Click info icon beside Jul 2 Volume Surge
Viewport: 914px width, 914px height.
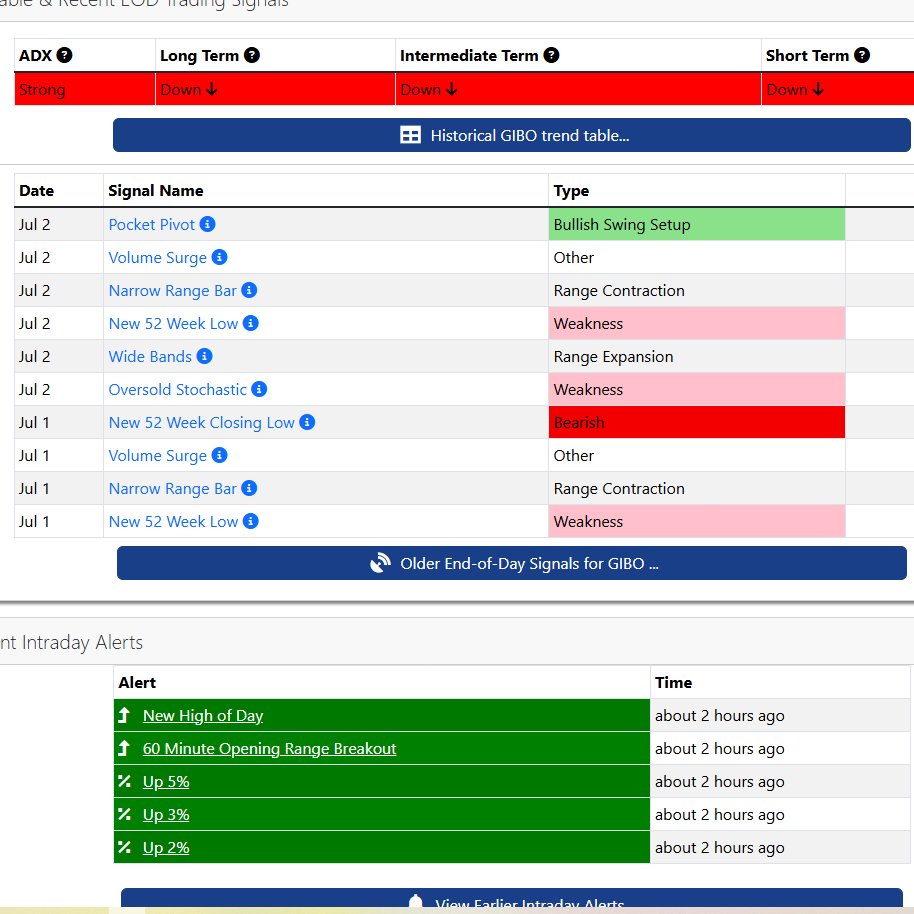pos(219,257)
